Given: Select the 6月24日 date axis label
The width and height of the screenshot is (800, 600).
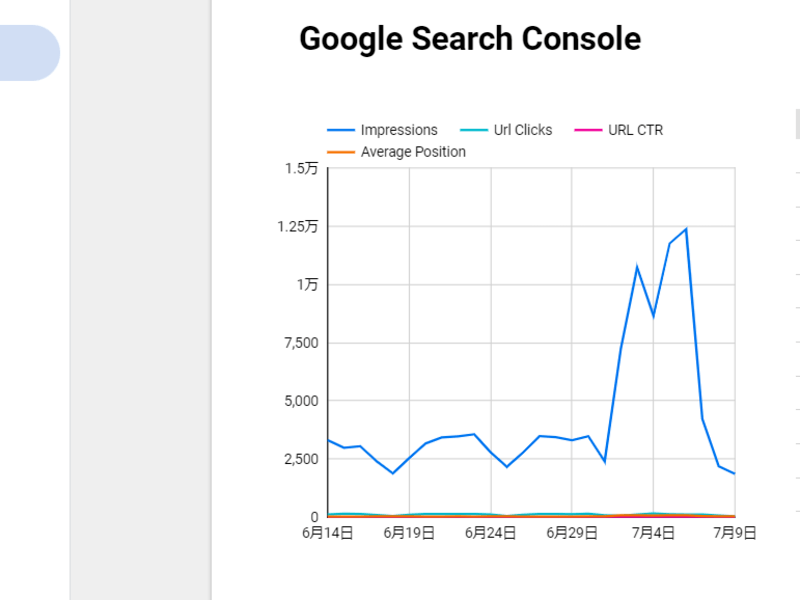Looking at the screenshot, I should (490, 533).
